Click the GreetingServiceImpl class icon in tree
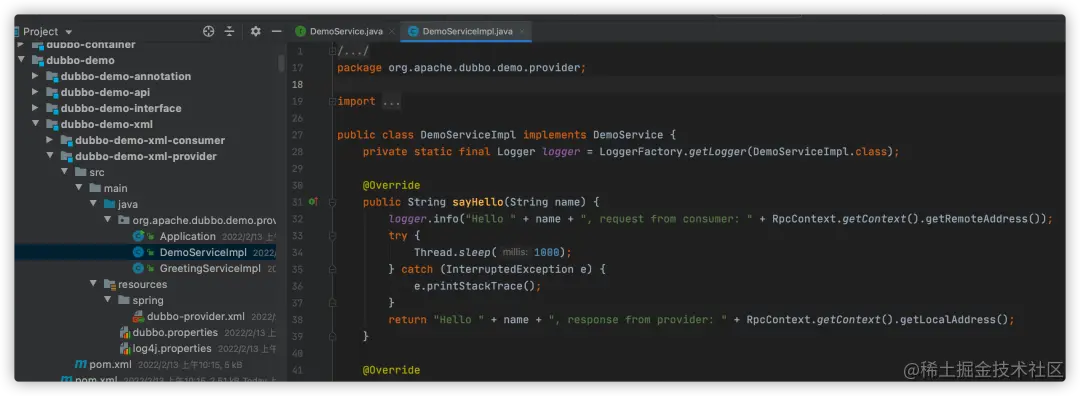This screenshot has height=396, width=1080. [138, 269]
